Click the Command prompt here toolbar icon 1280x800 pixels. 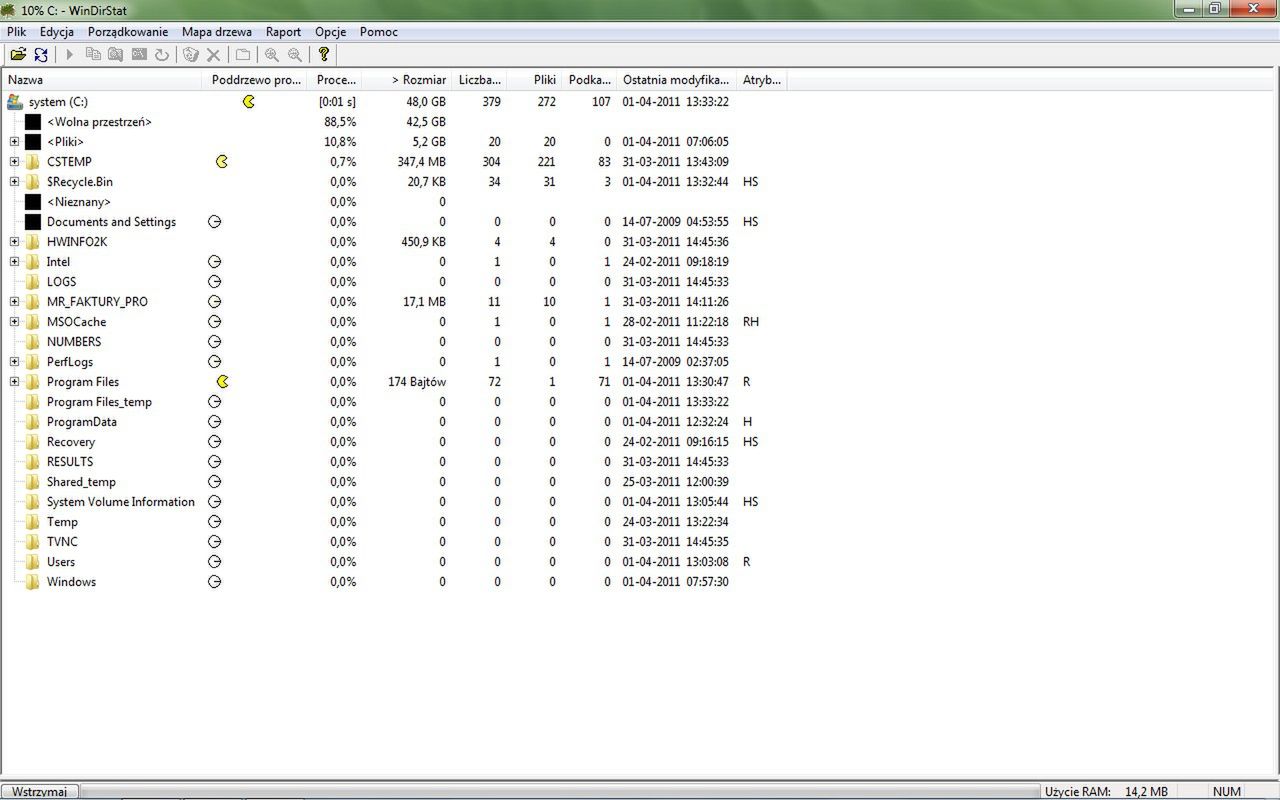tap(139, 55)
